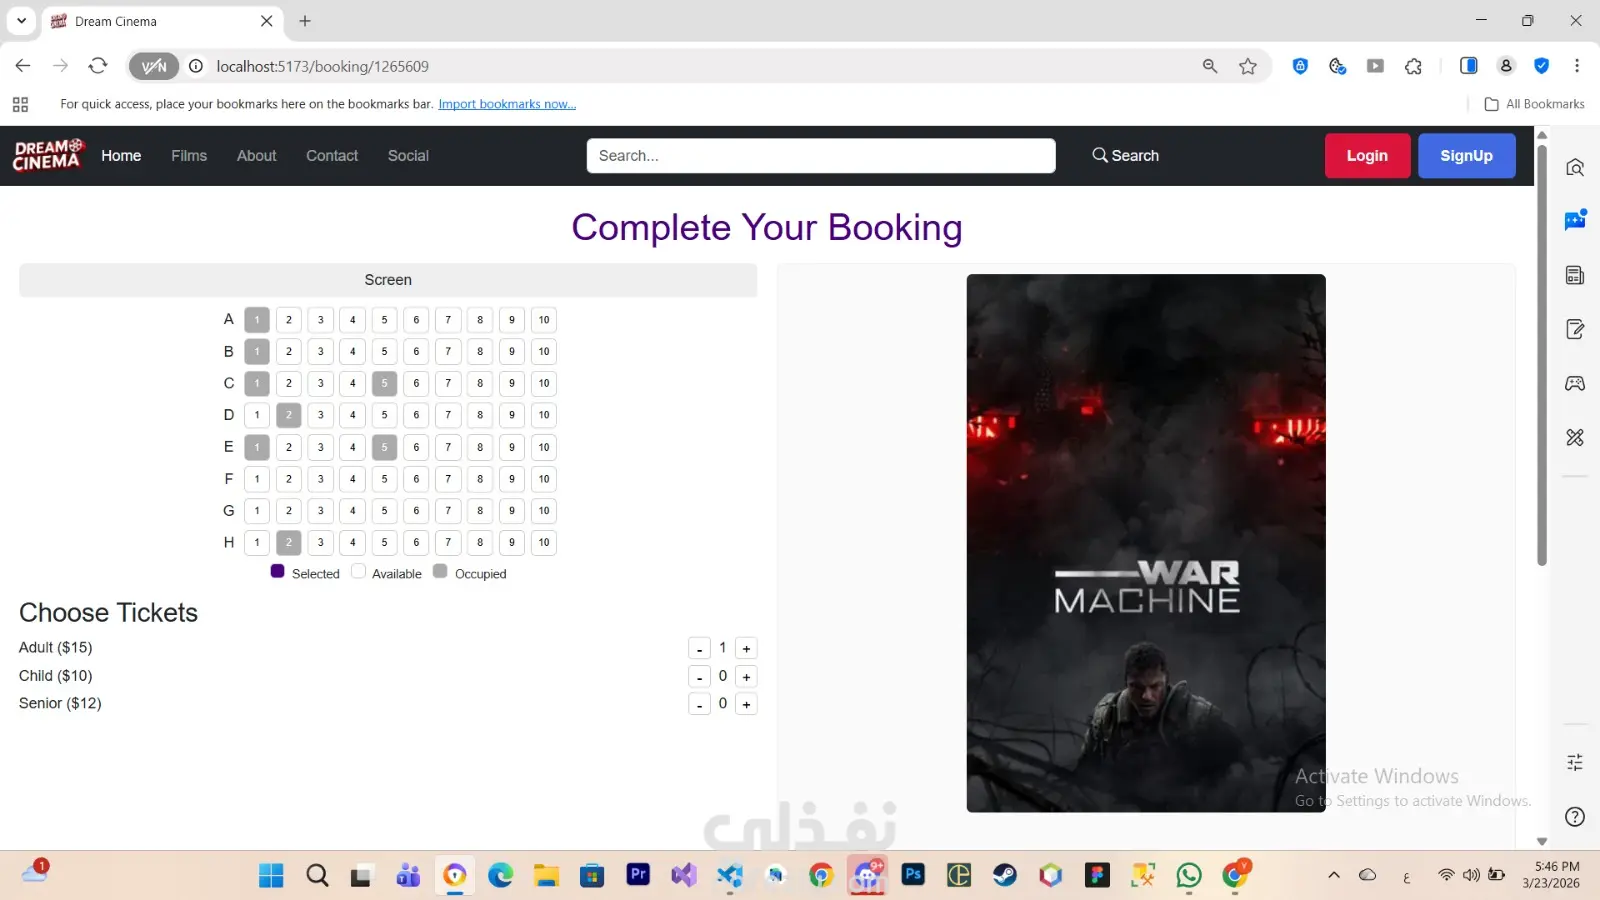1600x900 pixels.
Task: Click the Search button in navbar
Action: click(1125, 156)
